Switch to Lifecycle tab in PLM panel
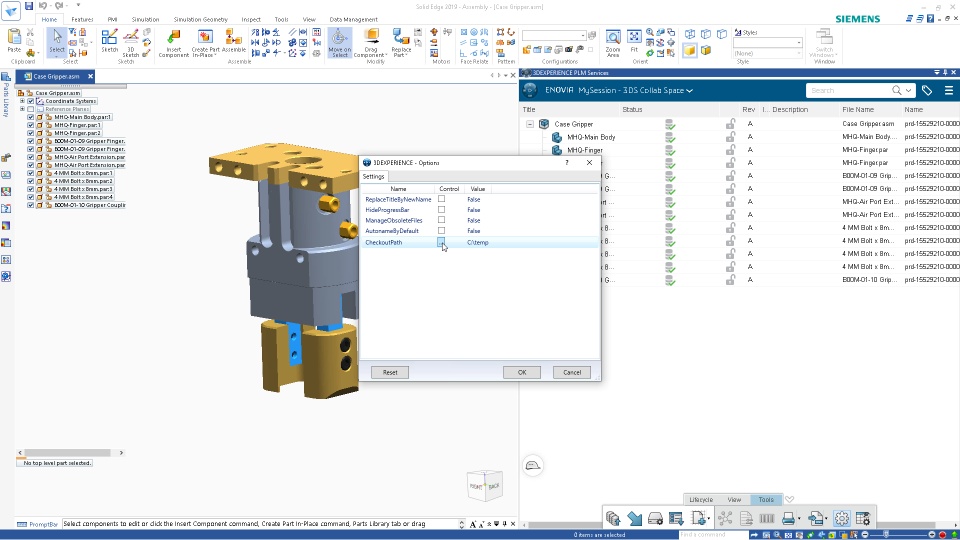The width and height of the screenshot is (960, 540). pos(701,500)
